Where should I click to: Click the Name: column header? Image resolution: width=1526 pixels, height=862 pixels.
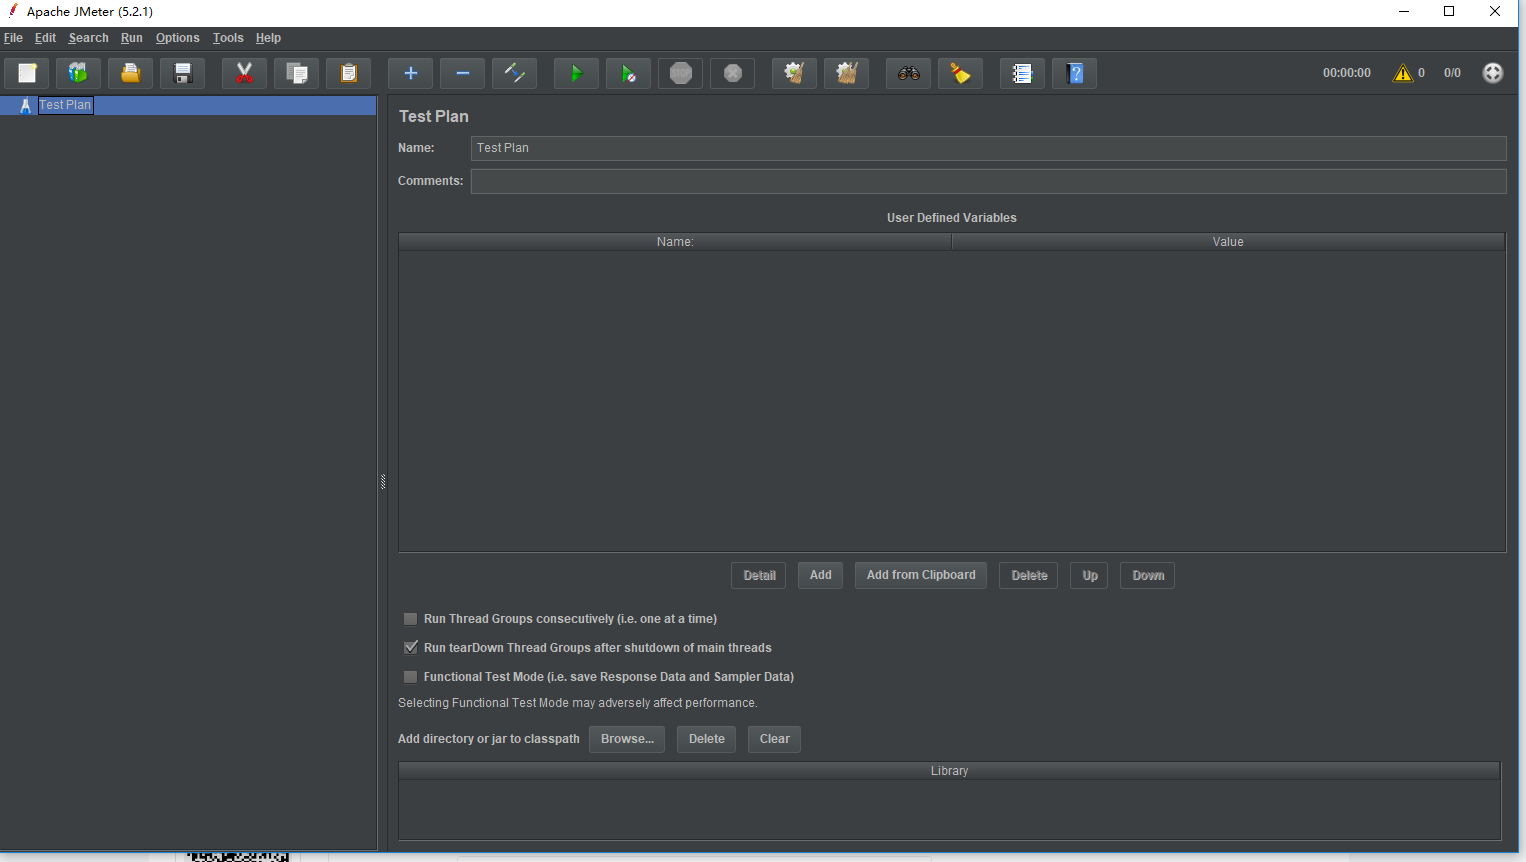click(675, 242)
